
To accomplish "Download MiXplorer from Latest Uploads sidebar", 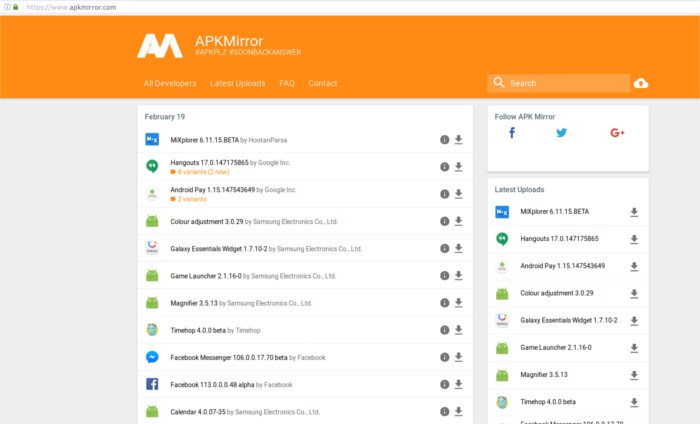I will coord(634,212).
